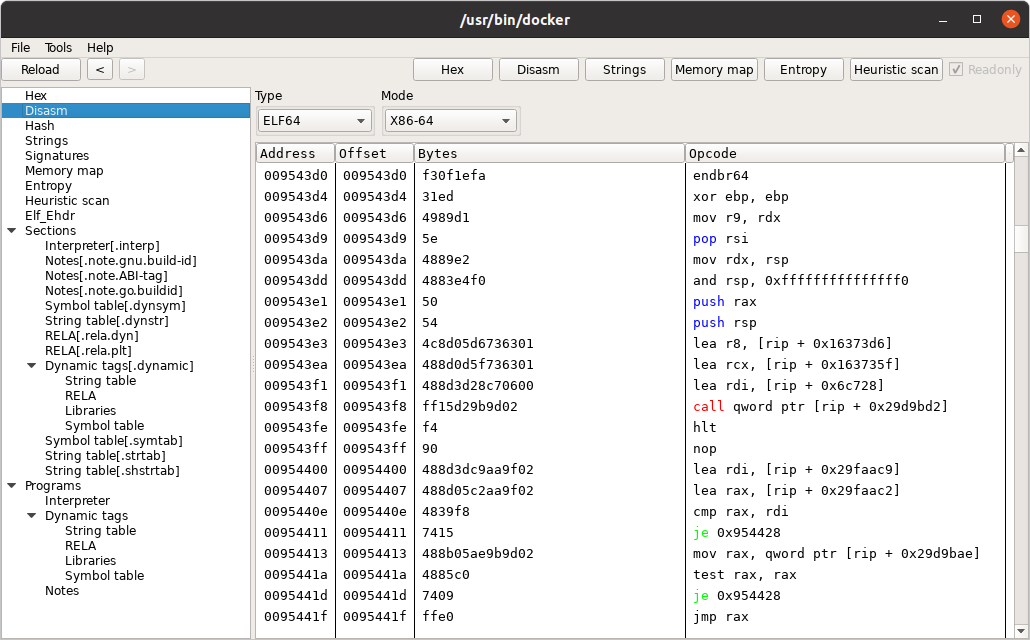Click the Disasm toolbar button
The height and width of the screenshot is (640, 1030).
coord(539,70)
